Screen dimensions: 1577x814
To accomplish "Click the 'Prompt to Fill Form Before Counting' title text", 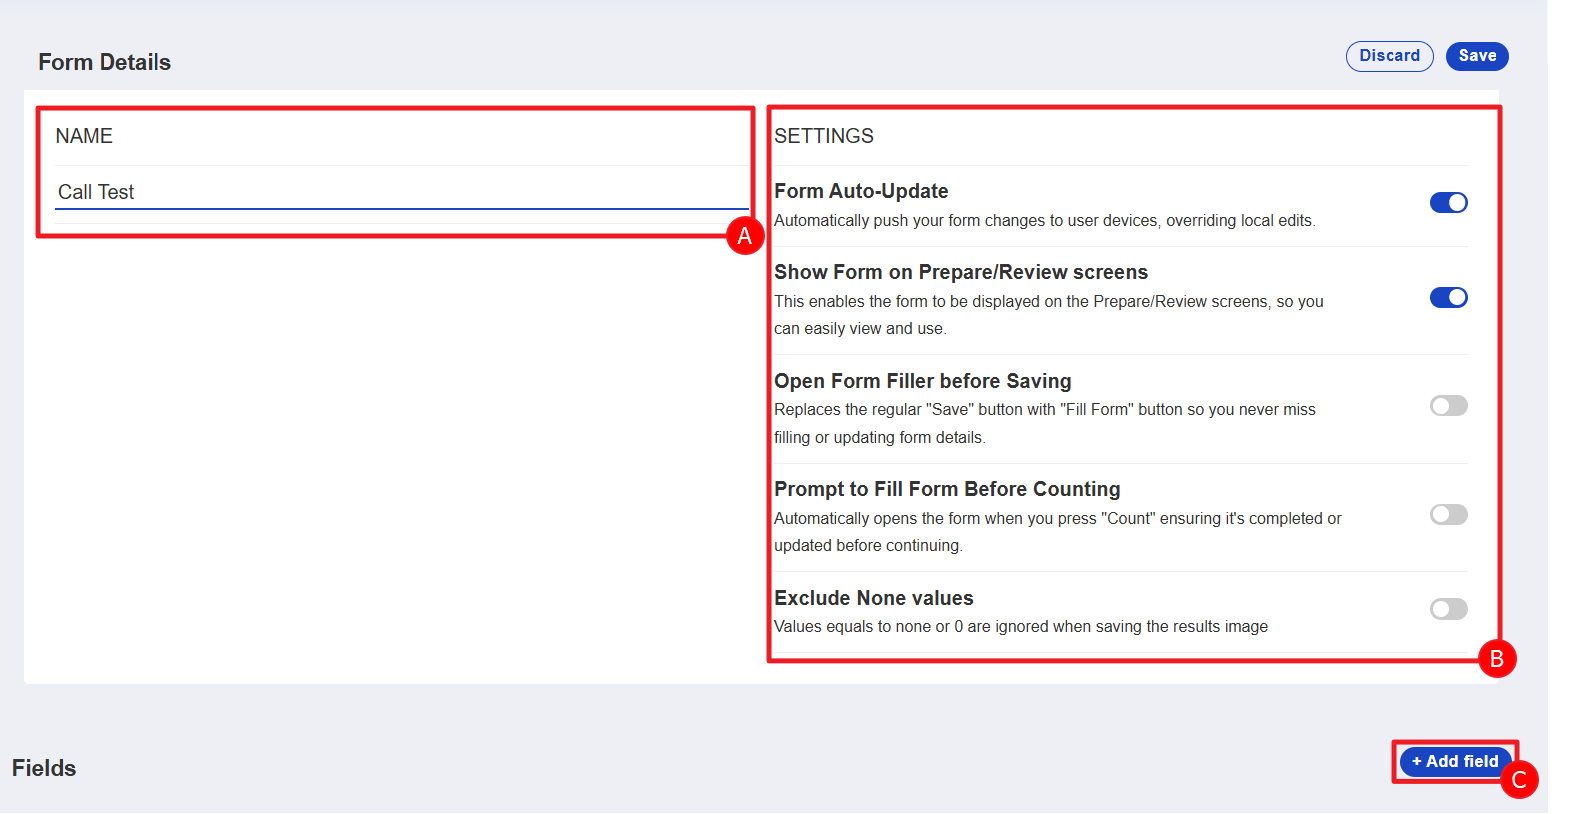I will pyautogui.click(x=946, y=489).
